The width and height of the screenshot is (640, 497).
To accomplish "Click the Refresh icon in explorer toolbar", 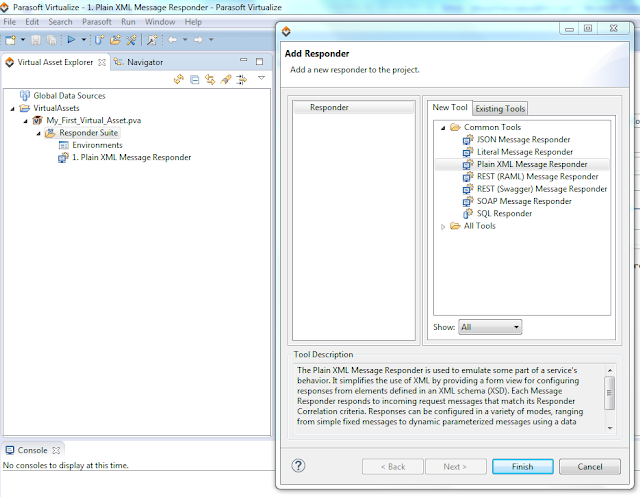I will tap(179, 79).
